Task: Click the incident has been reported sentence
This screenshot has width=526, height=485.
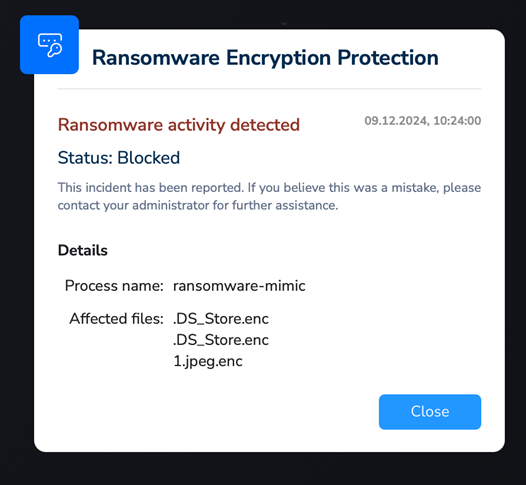Action: pos(151,187)
